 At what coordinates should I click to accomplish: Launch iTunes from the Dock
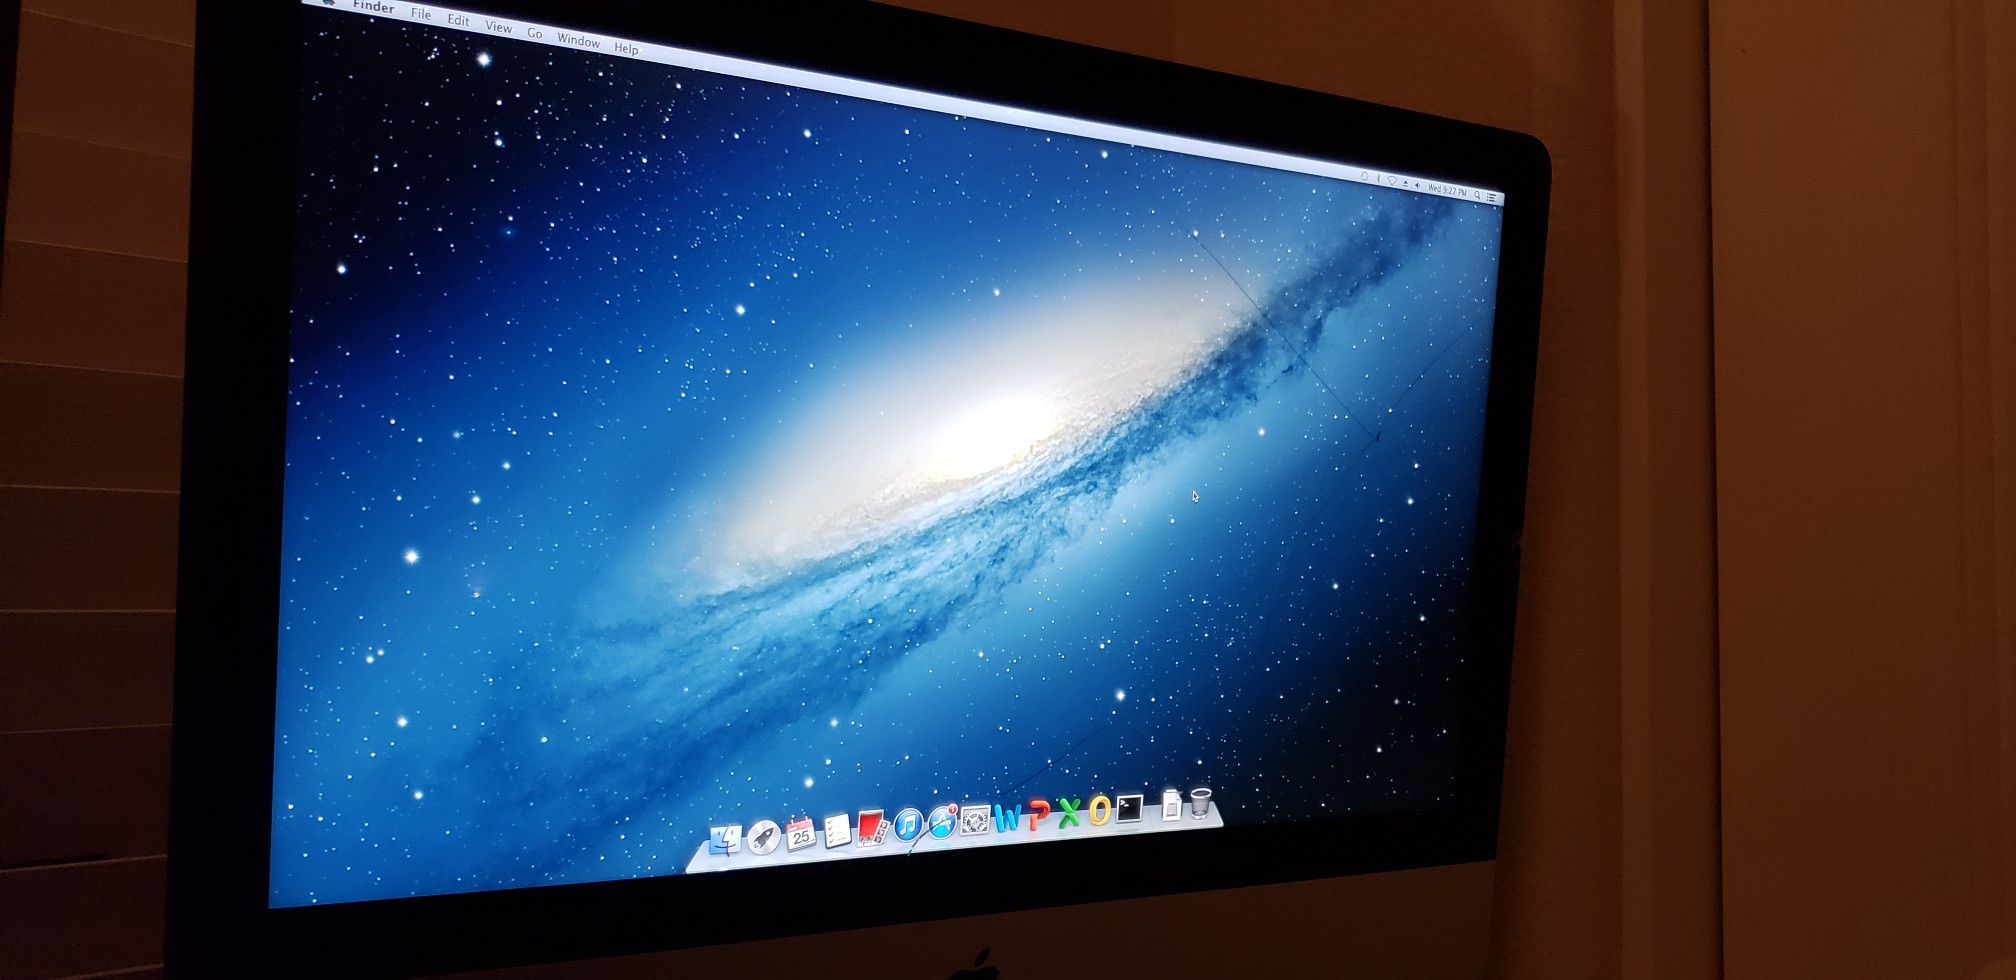908,825
